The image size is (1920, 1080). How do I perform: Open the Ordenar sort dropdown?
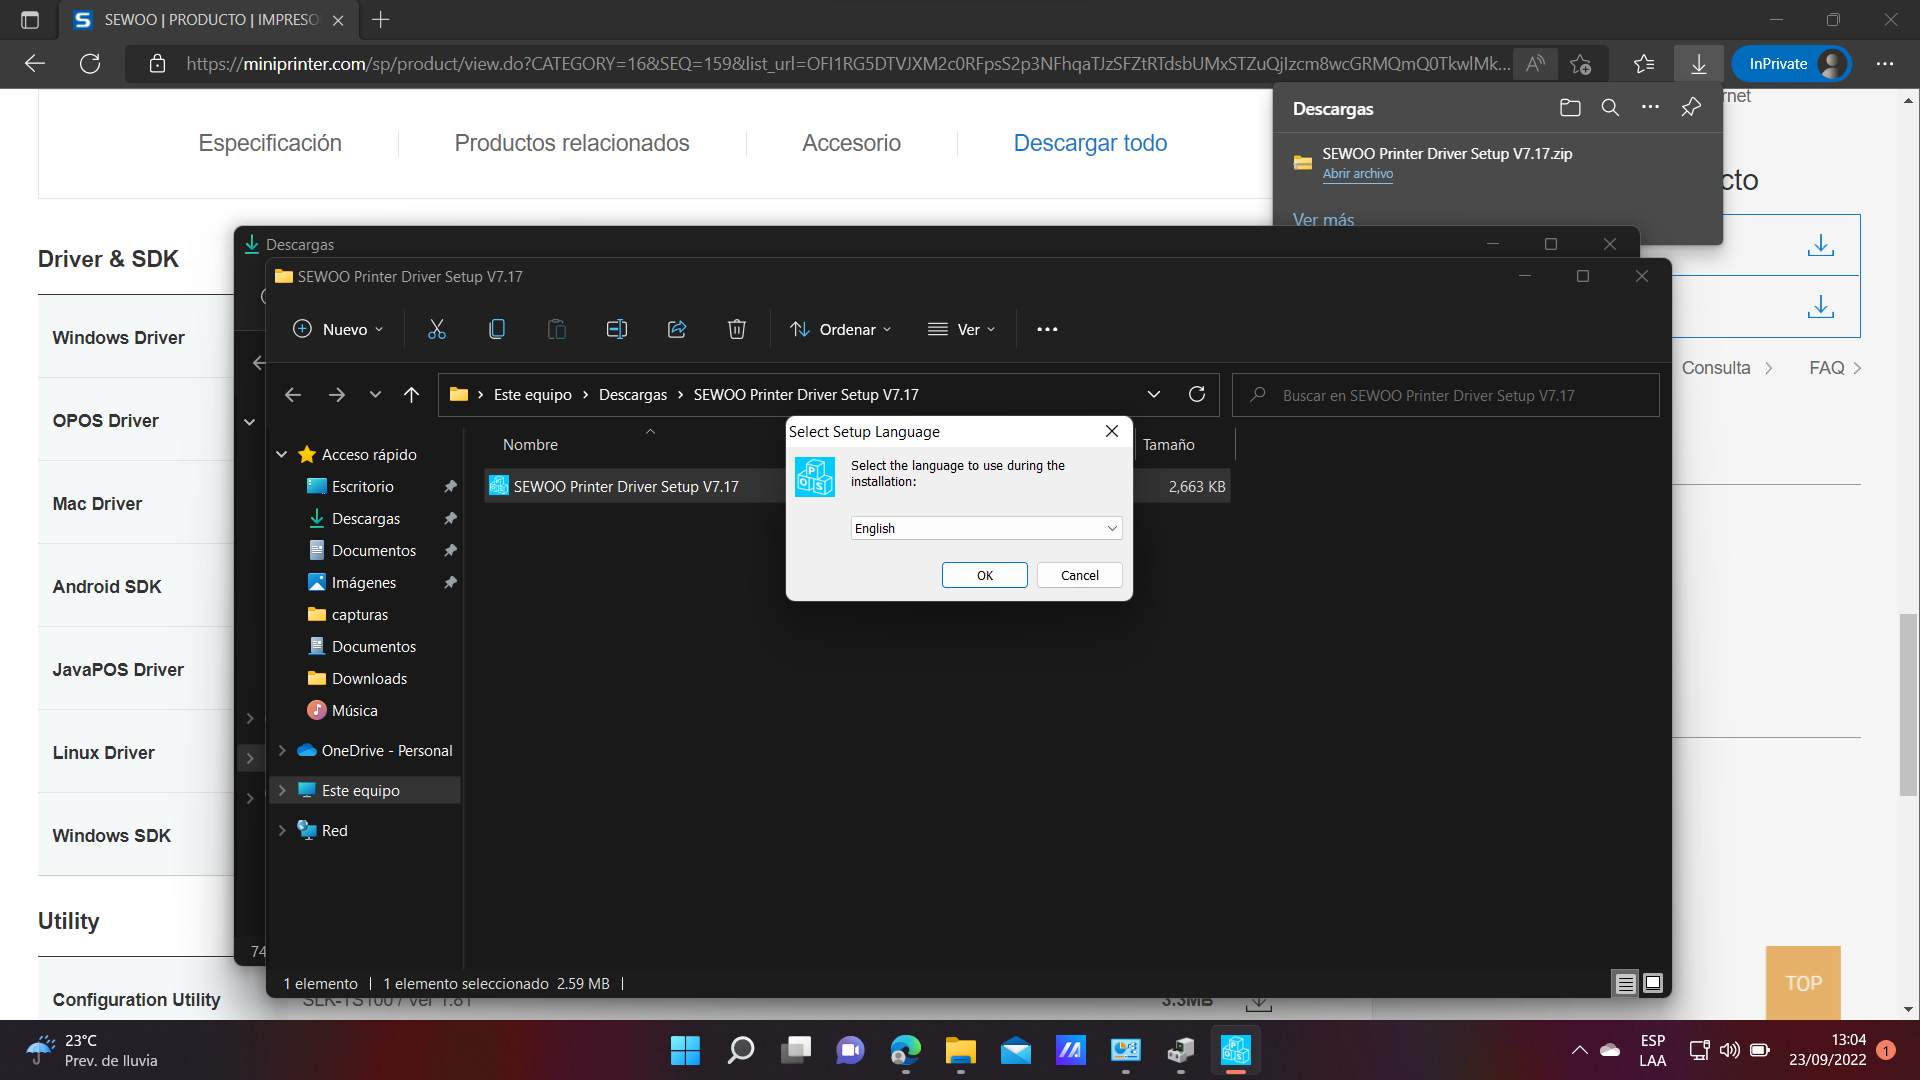point(840,329)
